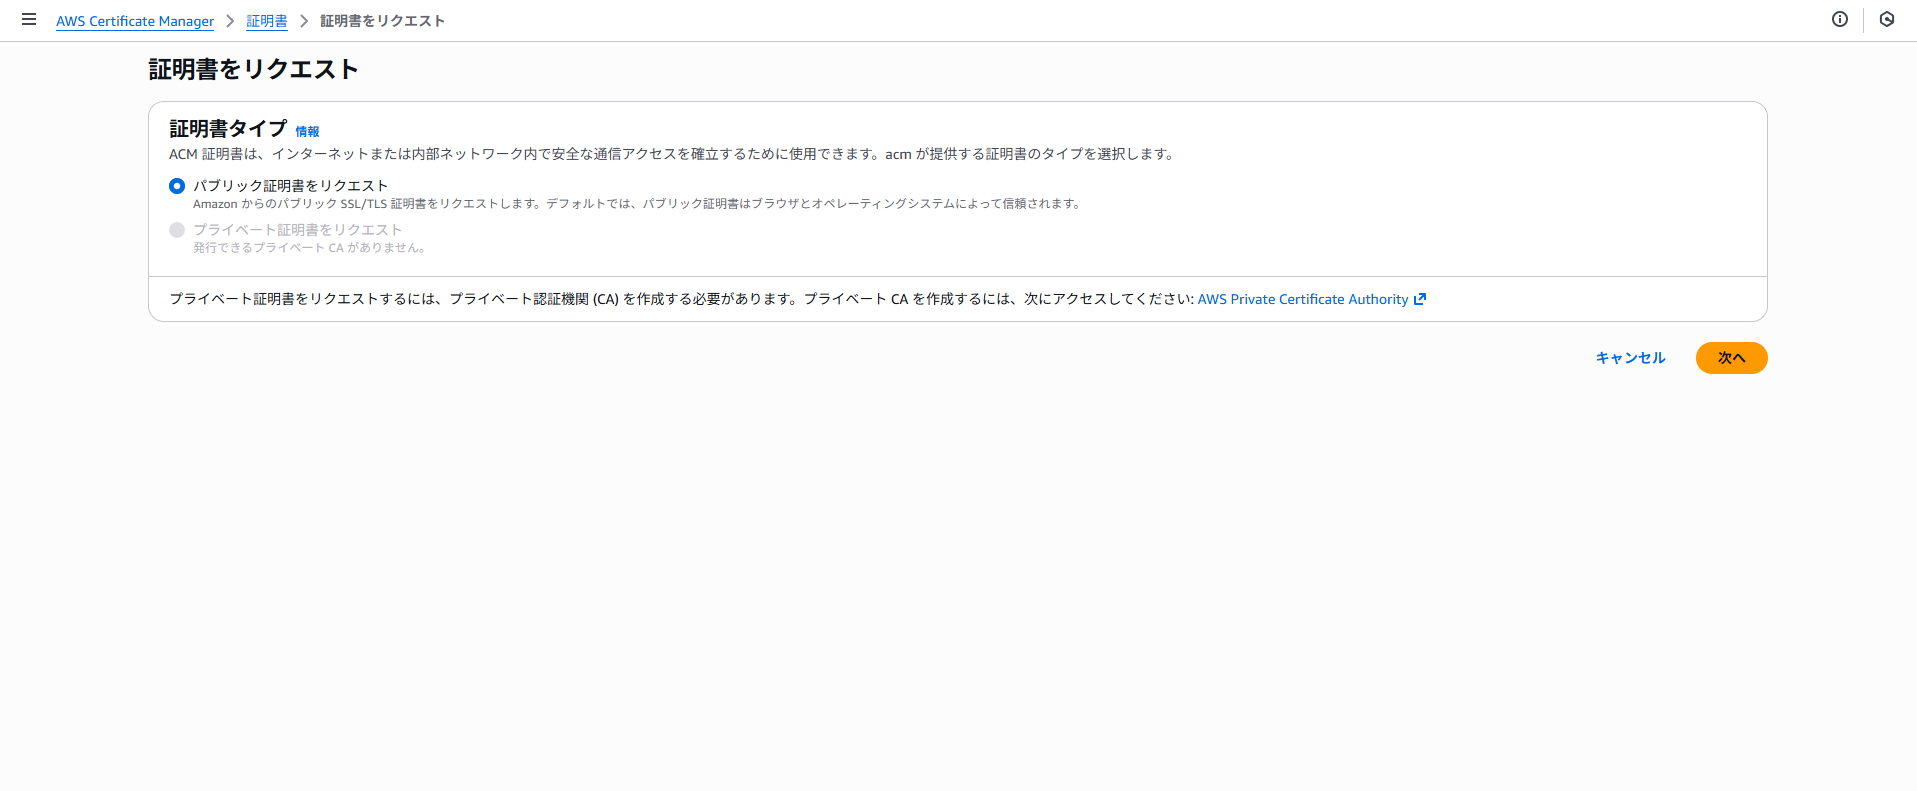This screenshot has width=1917, height=791.
Task: Go to AWS Certificate Manager breadcrumb
Action: point(135,21)
